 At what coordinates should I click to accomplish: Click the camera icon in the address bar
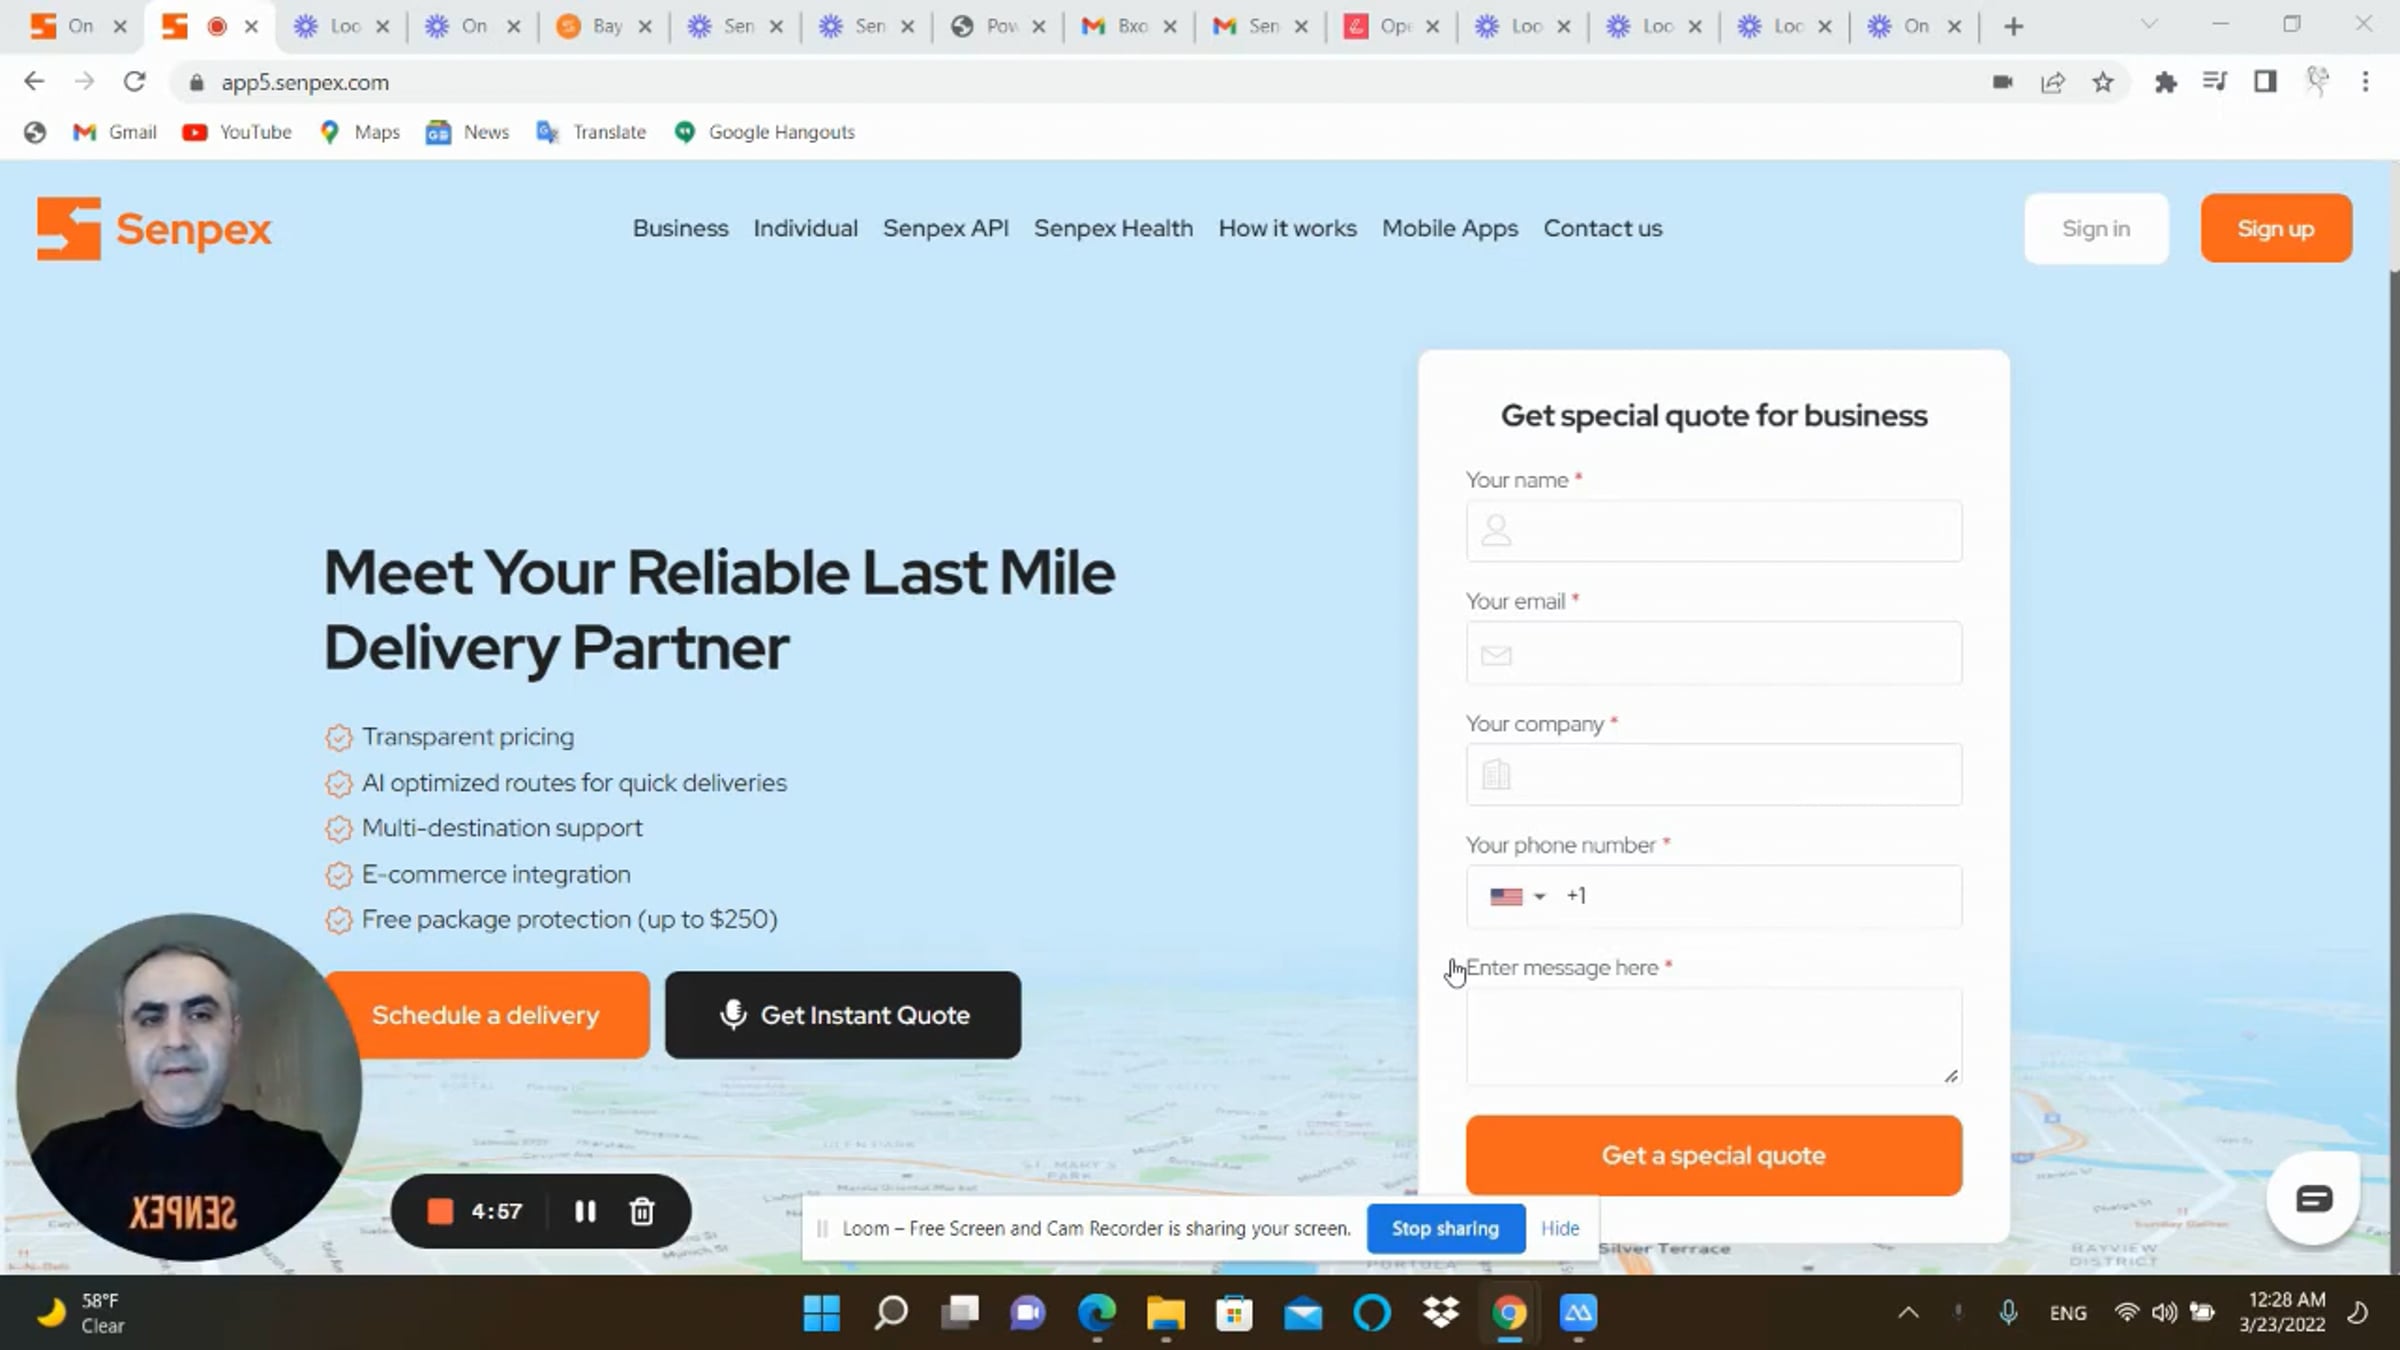[2002, 82]
